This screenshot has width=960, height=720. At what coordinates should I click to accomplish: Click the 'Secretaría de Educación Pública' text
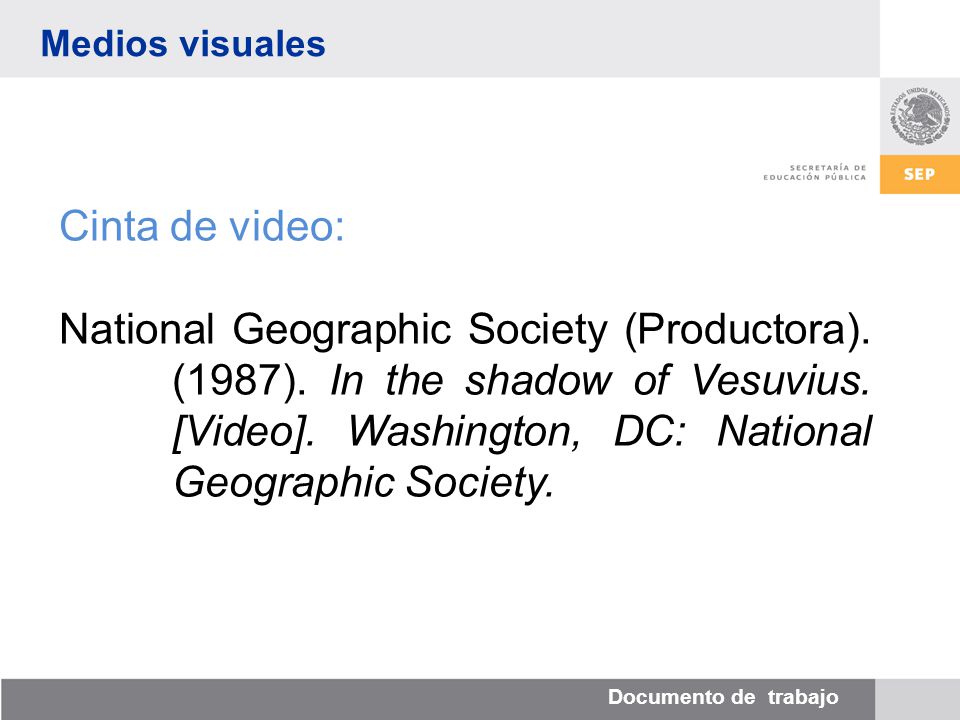(x=814, y=172)
